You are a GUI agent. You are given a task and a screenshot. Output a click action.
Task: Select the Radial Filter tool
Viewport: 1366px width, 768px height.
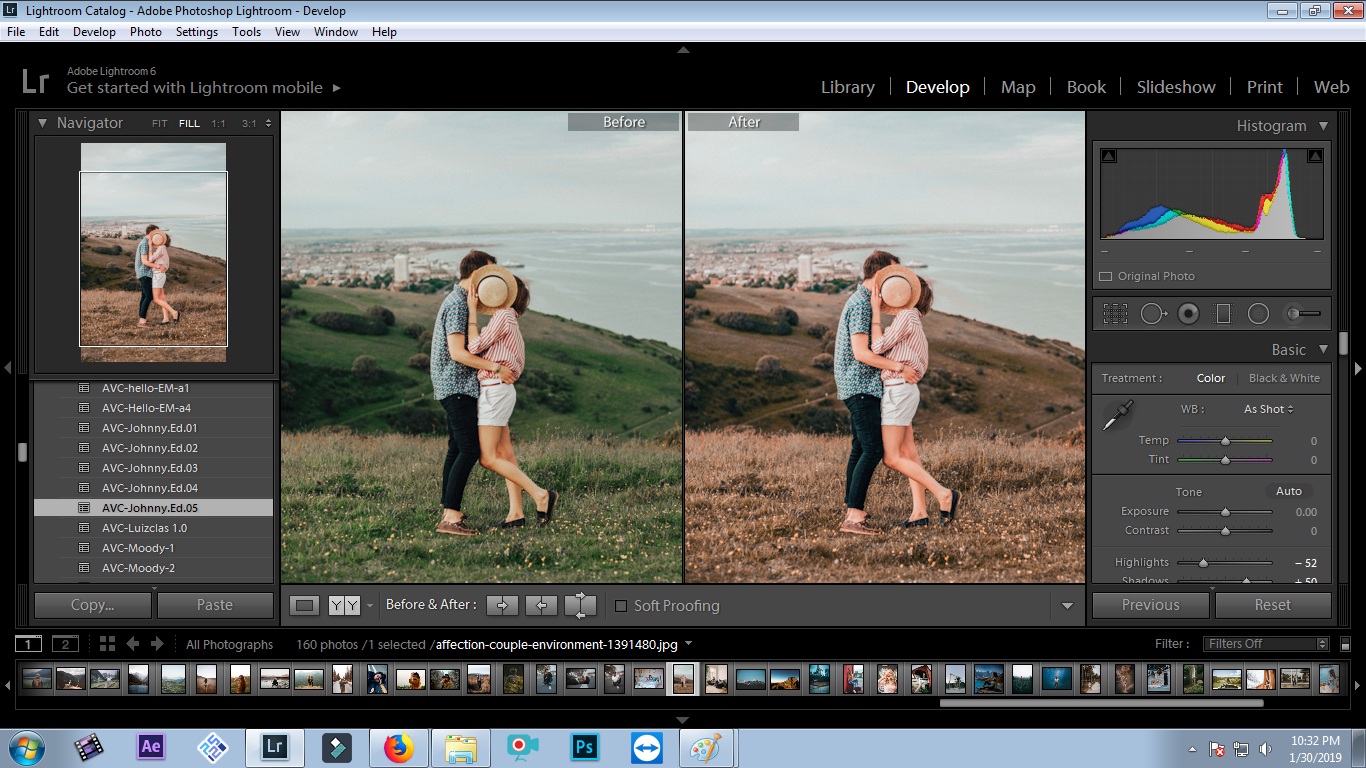(x=1258, y=314)
